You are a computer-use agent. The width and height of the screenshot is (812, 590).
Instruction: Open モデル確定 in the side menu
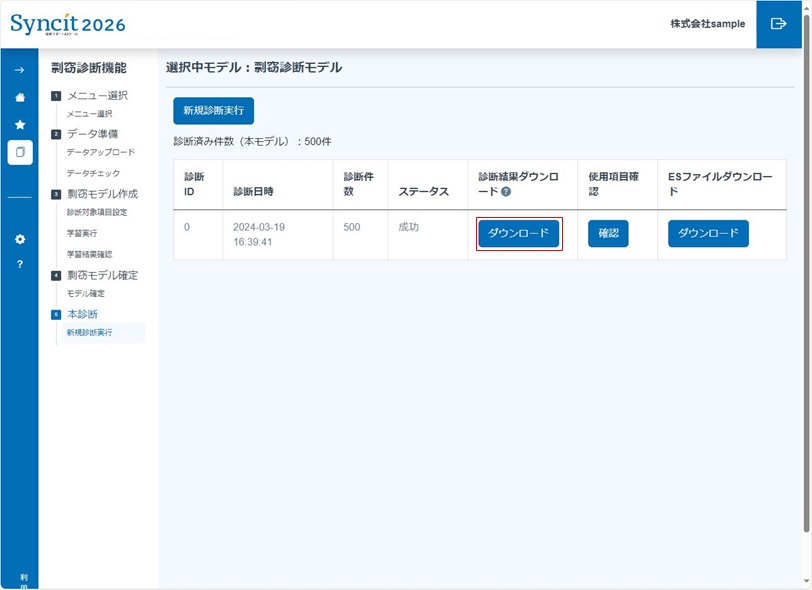tap(85, 293)
